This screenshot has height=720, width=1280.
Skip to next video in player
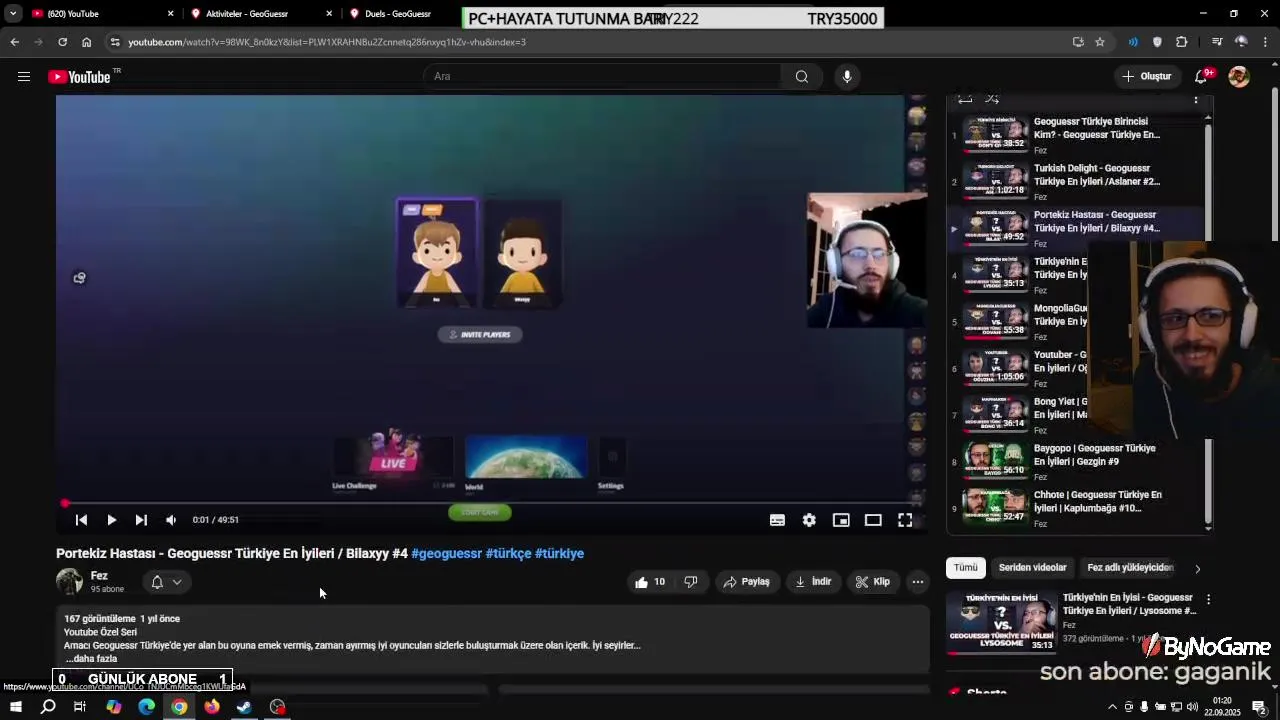point(141,520)
